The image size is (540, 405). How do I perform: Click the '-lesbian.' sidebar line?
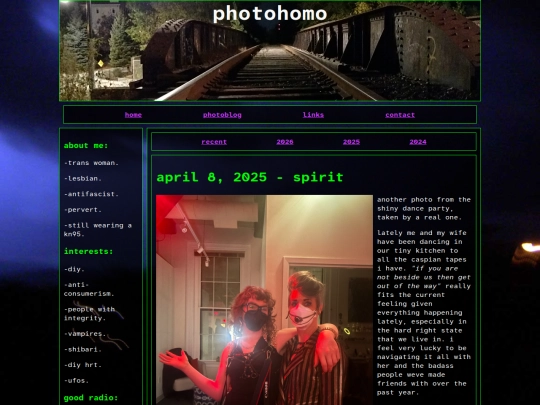pos(83,178)
